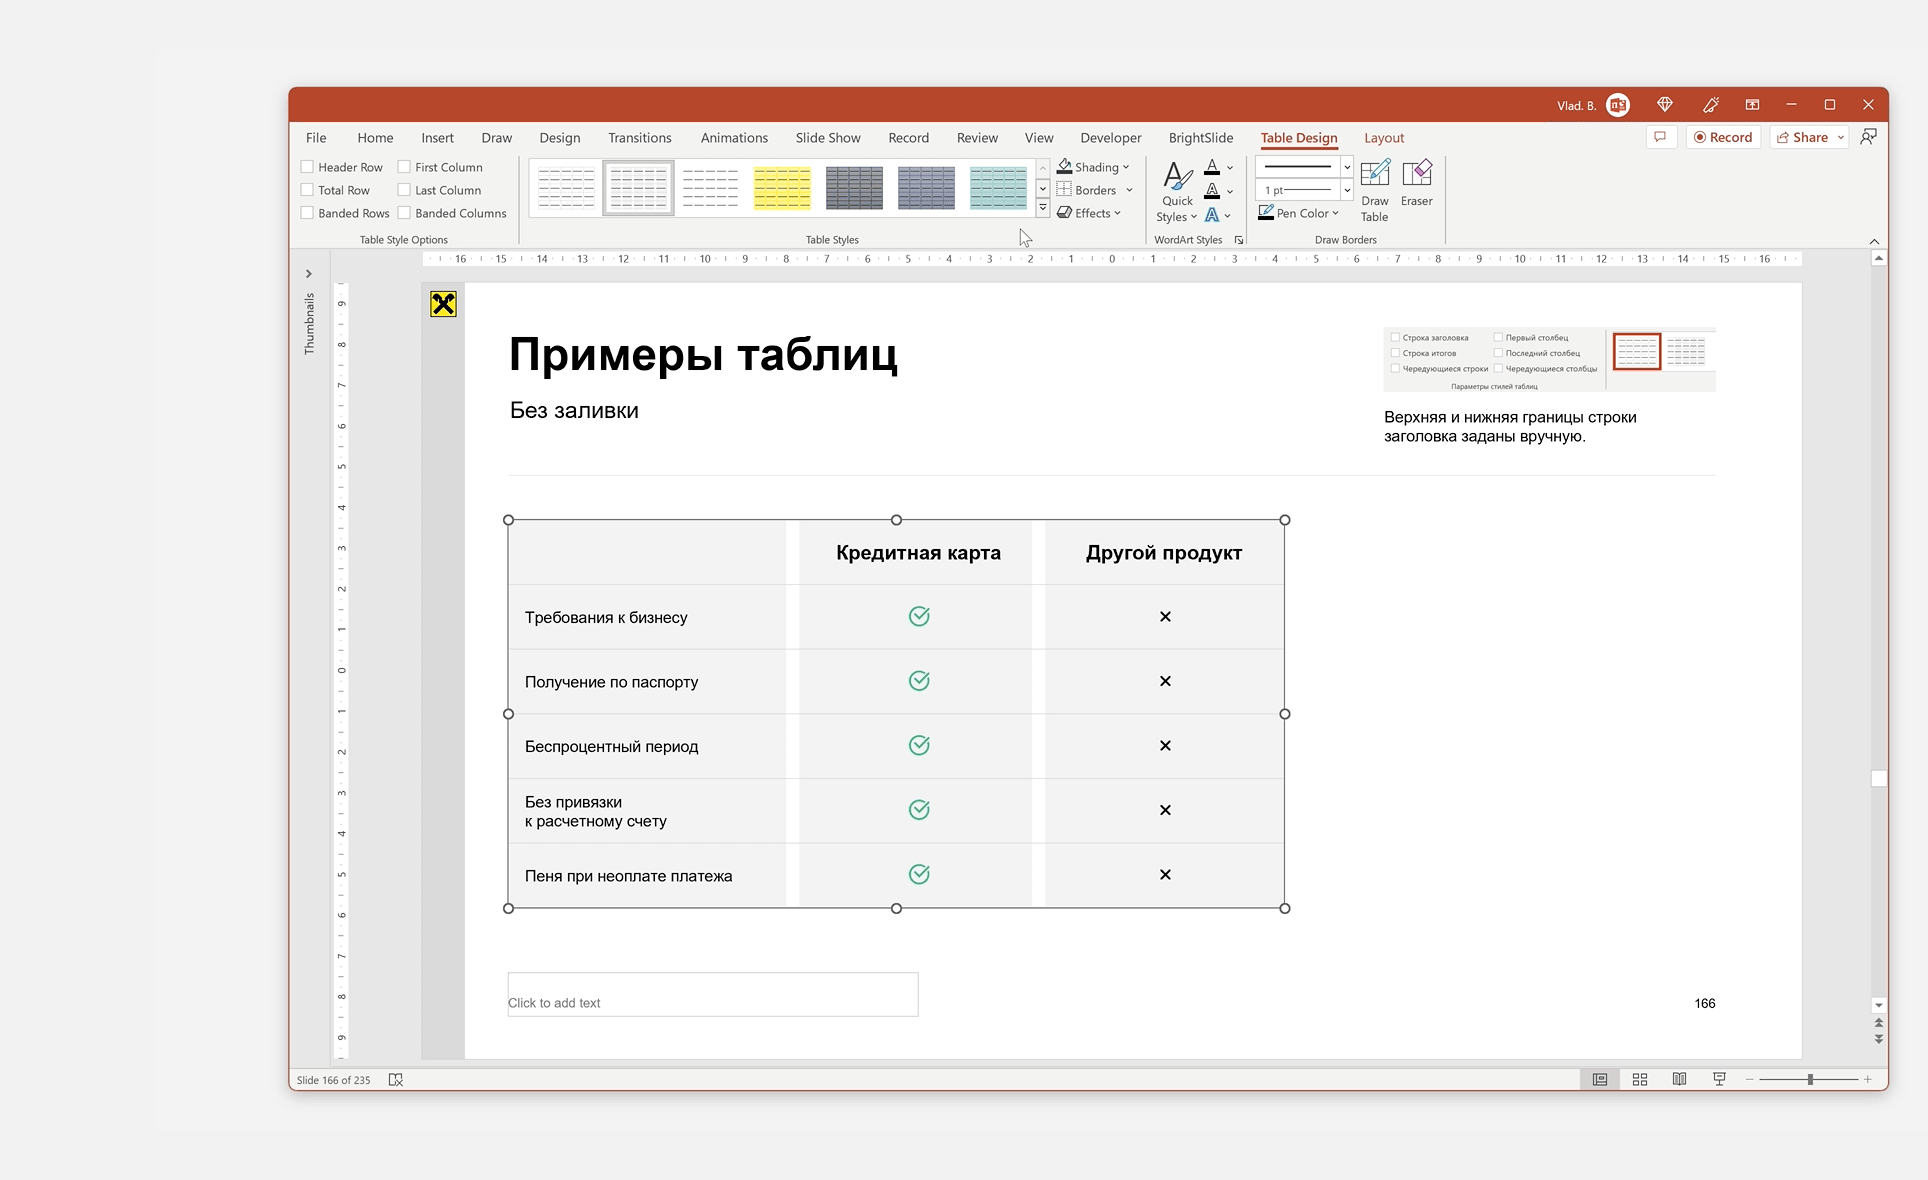Screen dimensions: 1928x1180
Task: Switch to the Layout tab
Action: (1383, 138)
